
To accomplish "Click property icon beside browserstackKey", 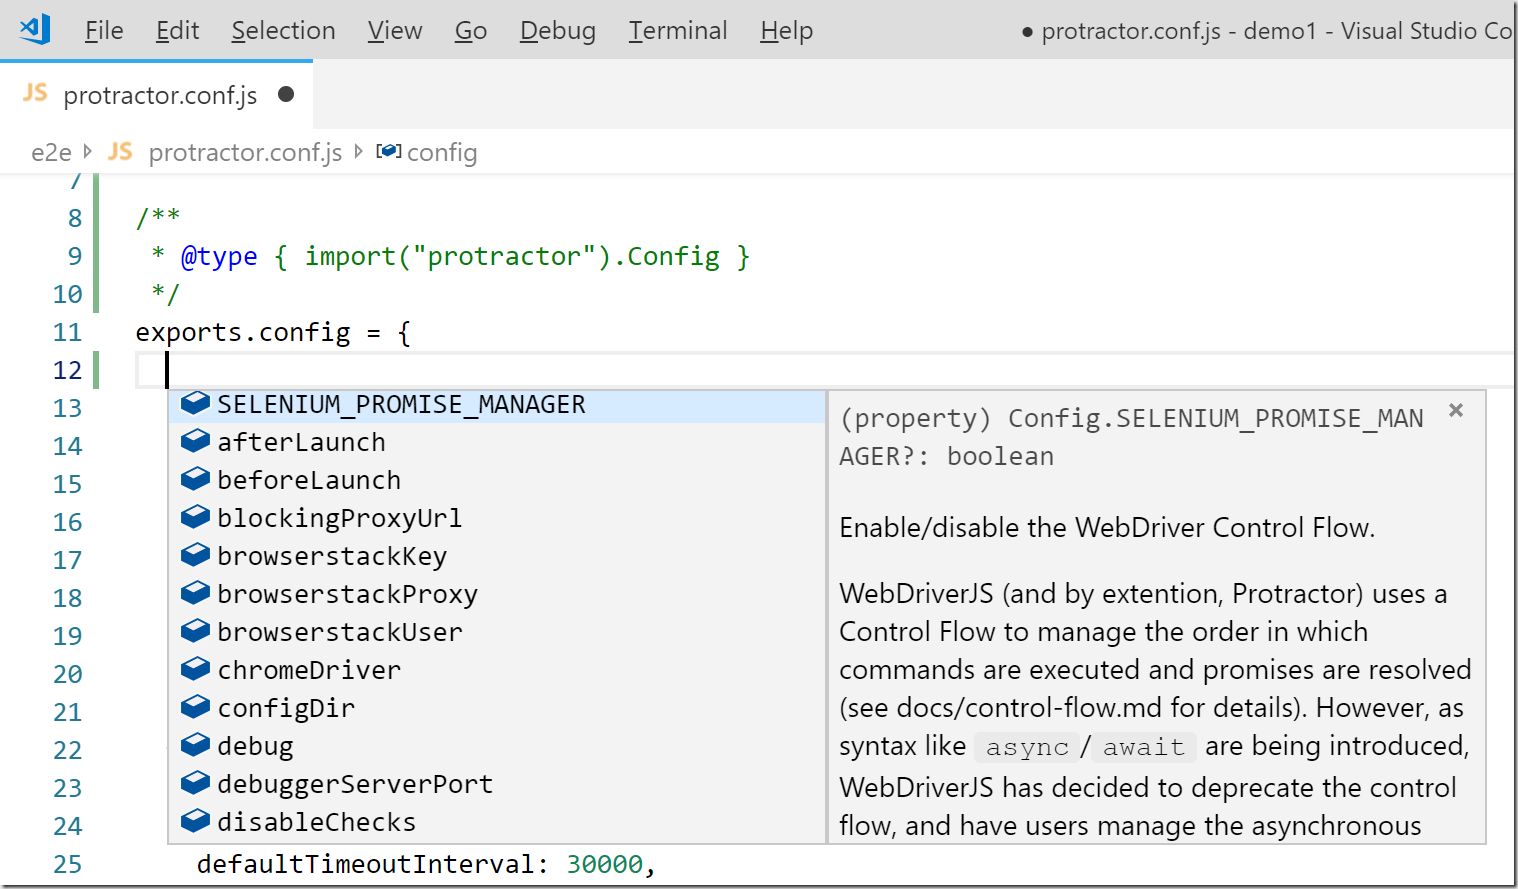I will [x=195, y=555].
